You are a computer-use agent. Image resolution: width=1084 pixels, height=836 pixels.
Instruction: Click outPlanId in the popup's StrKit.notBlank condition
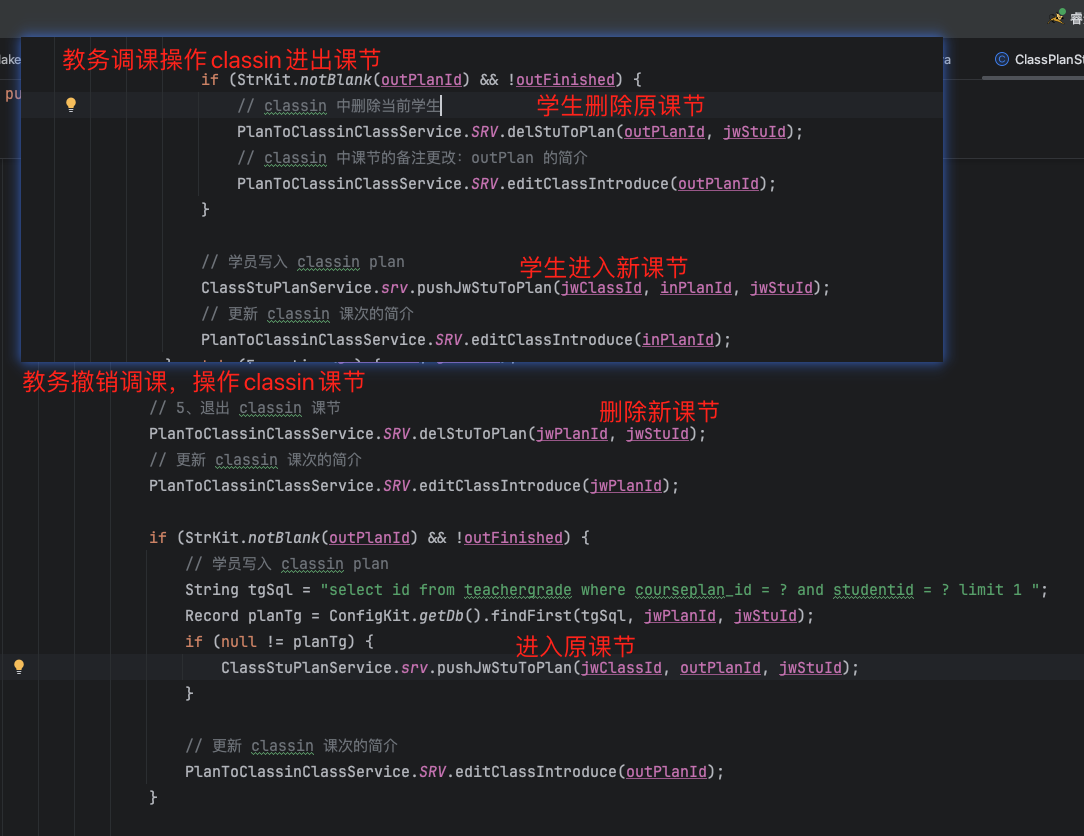pos(421,80)
